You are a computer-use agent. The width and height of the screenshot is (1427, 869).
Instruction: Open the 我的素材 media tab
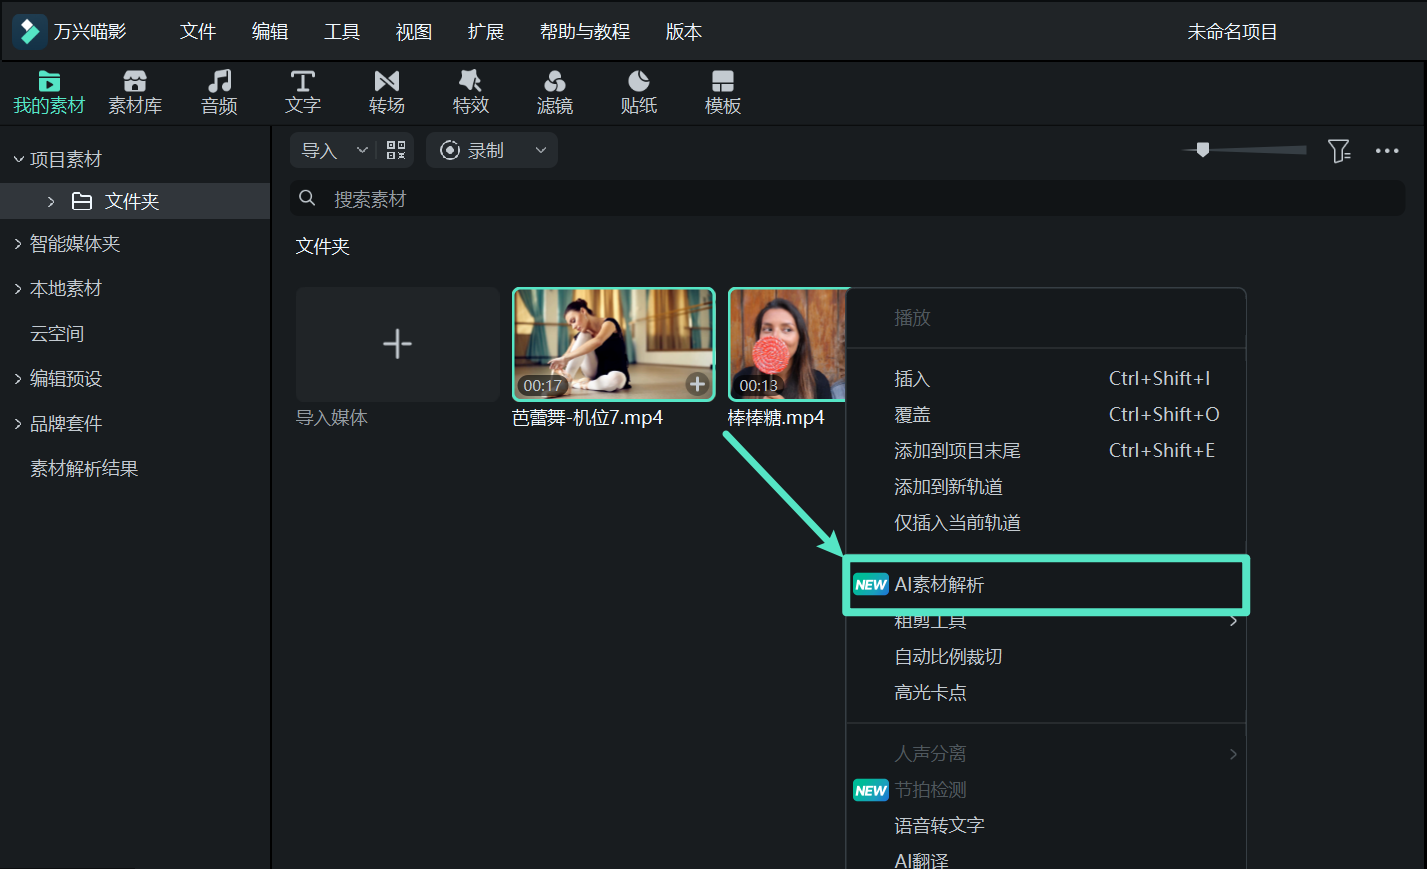pos(49,93)
